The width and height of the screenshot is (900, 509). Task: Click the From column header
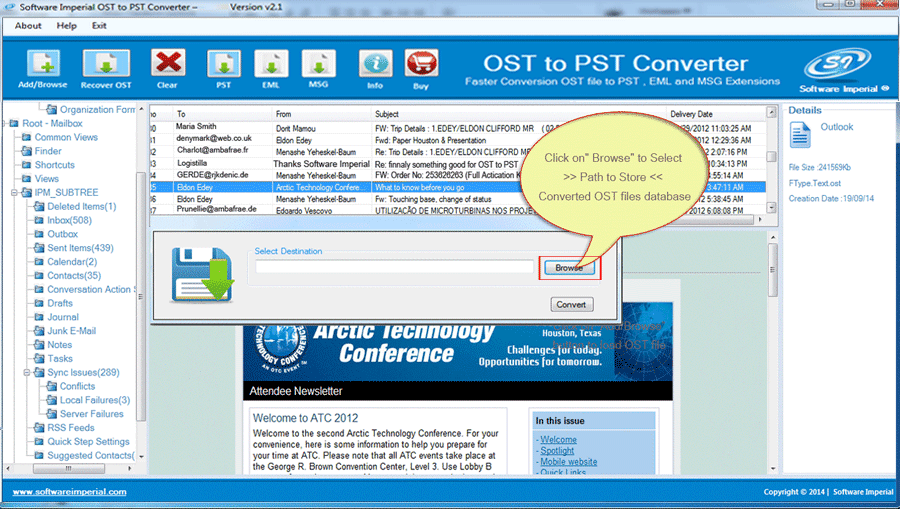[x=323, y=114]
